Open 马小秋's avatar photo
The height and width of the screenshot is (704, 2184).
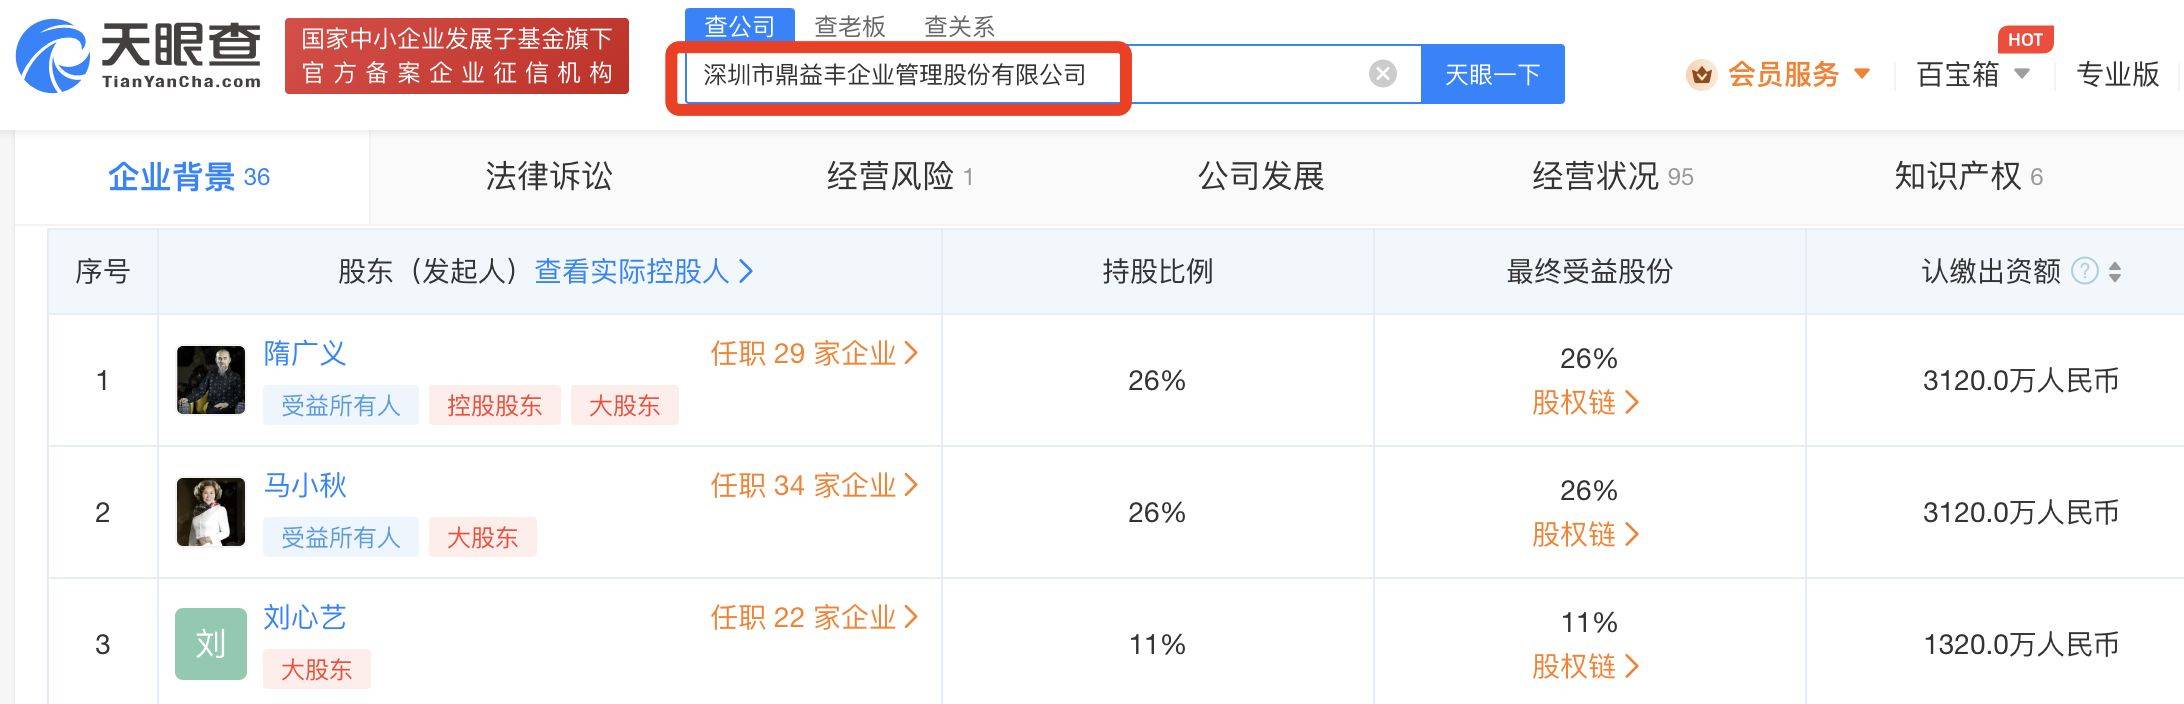[211, 512]
